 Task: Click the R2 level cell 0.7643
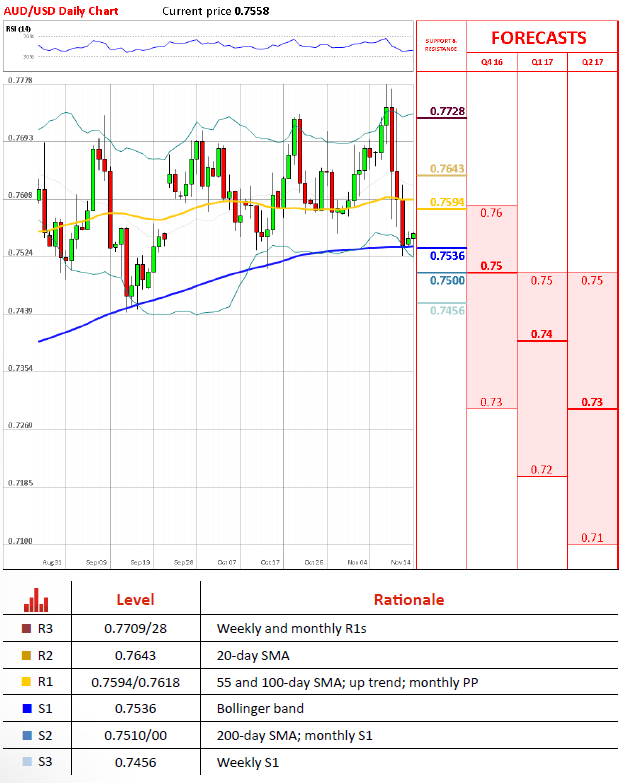[135, 655]
